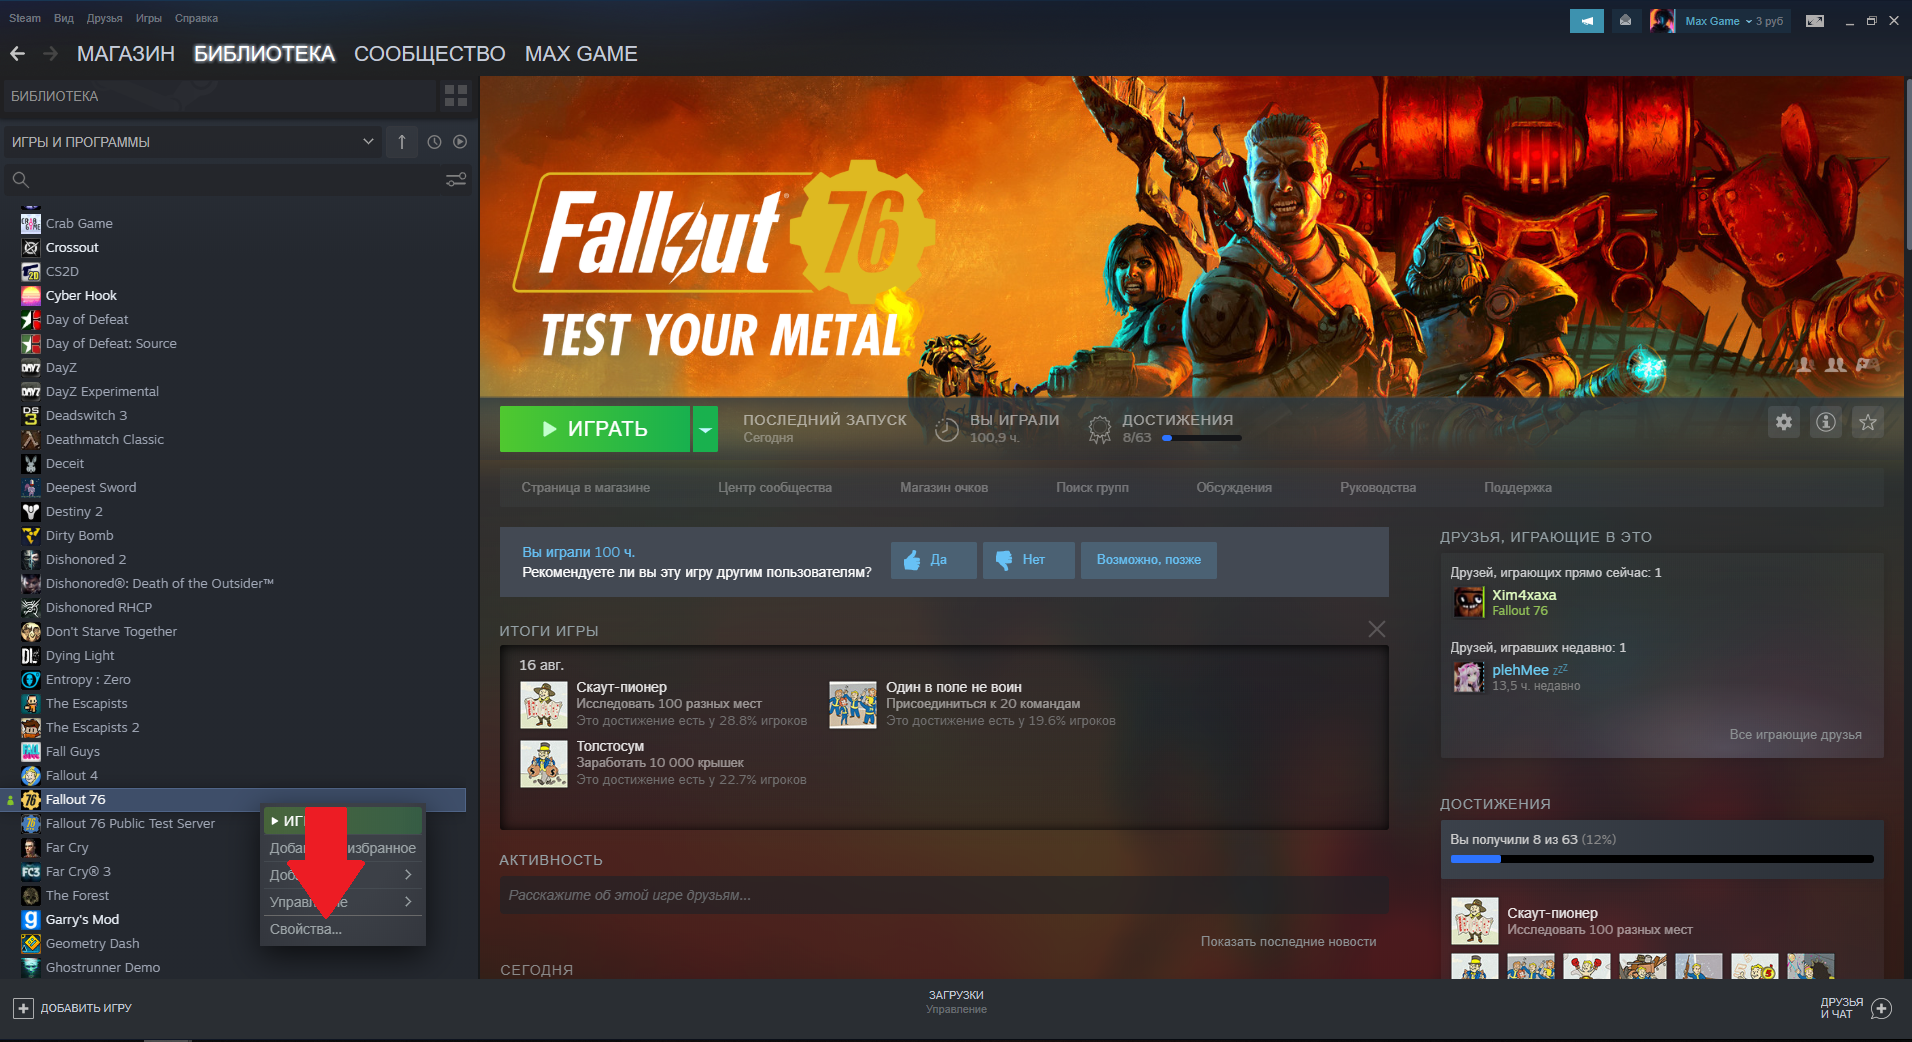The width and height of the screenshot is (1912, 1042).
Task: Open the Друзья menu
Action: point(105,18)
